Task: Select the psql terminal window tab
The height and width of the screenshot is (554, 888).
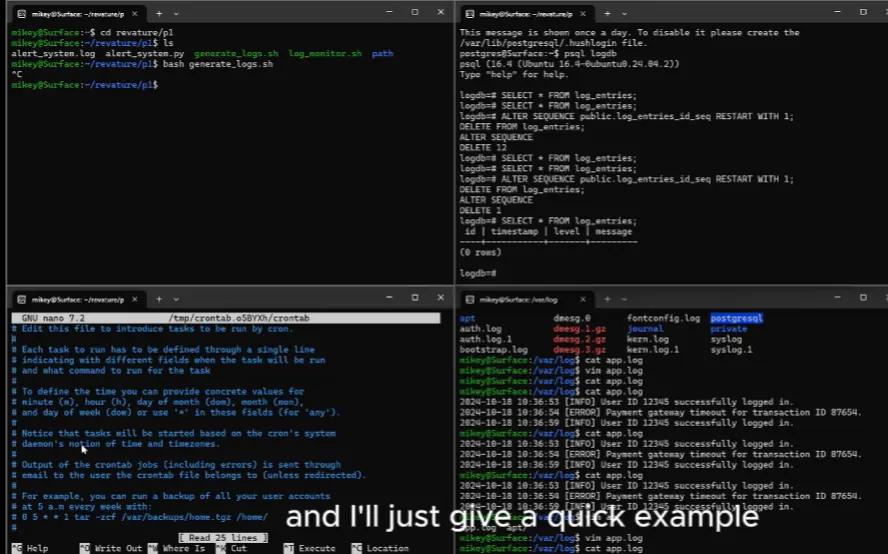Action: coord(527,14)
